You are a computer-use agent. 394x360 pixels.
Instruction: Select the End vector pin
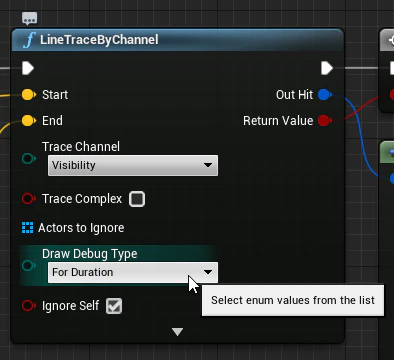pyautogui.click(x=29, y=120)
